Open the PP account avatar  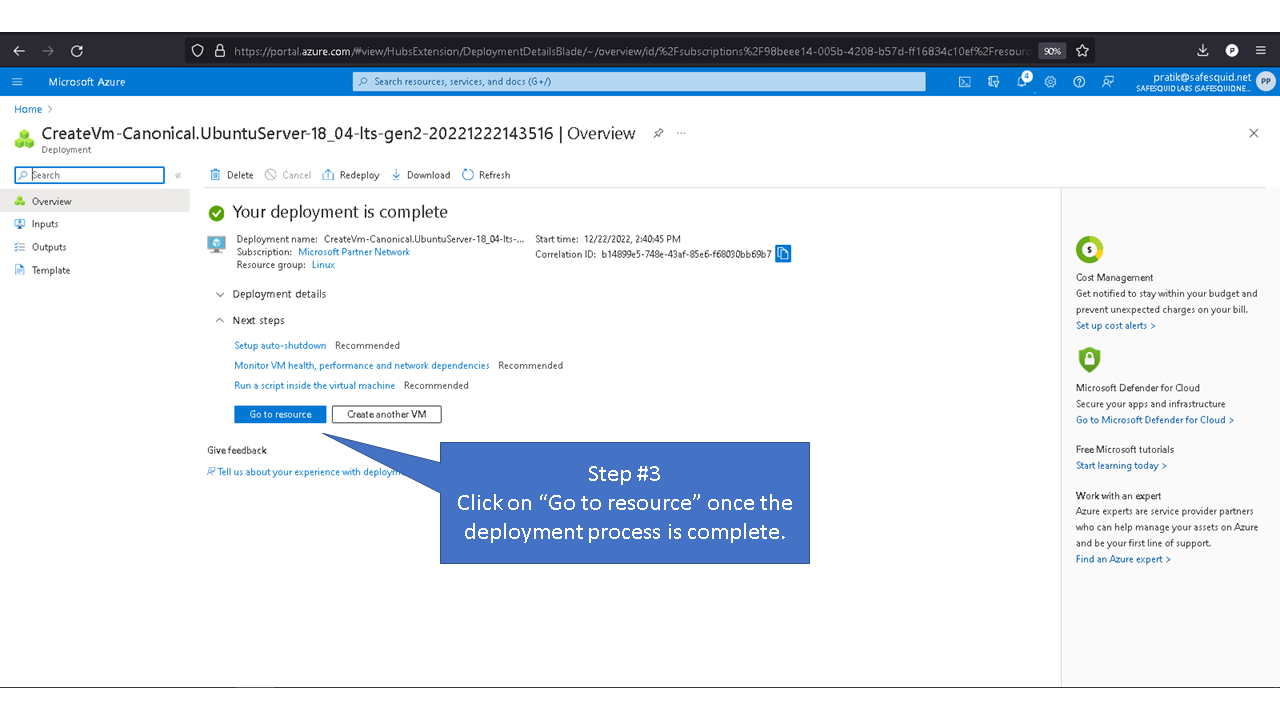(x=1265, y=82)
